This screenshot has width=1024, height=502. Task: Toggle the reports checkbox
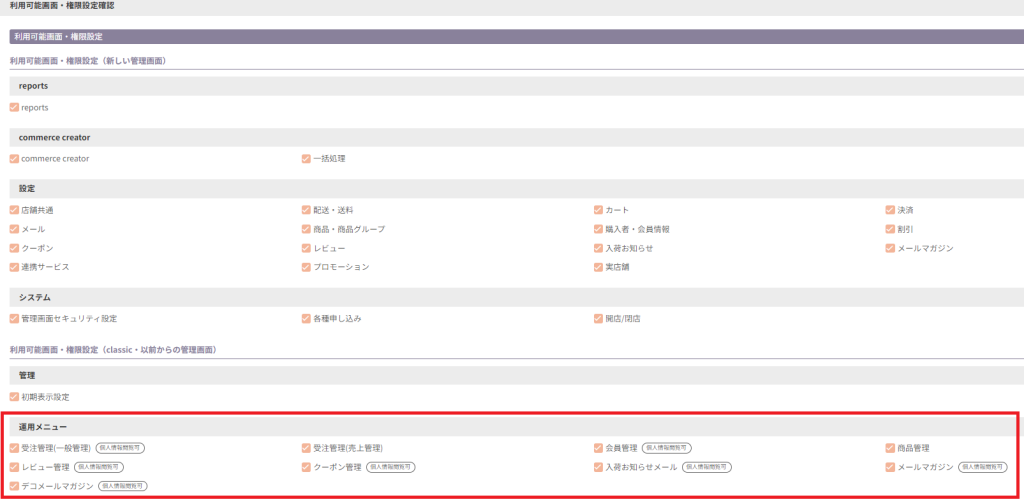click(x=14, y=107)
